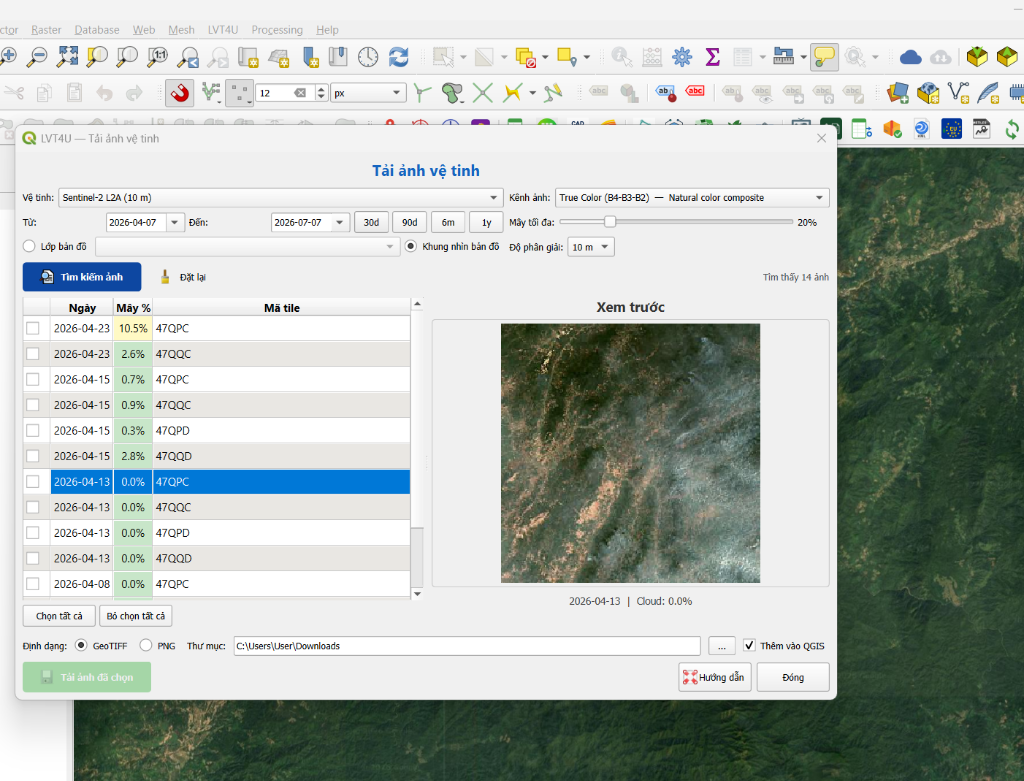Click the Refresh map canvas icon
This screenshot has height=781, width=1024.
(x=398, y=57)
